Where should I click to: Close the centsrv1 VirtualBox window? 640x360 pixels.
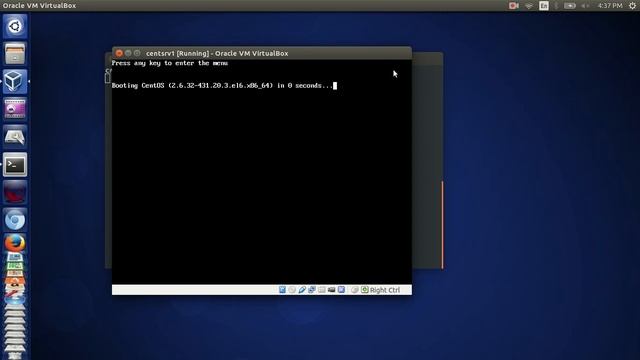[119, 53]
